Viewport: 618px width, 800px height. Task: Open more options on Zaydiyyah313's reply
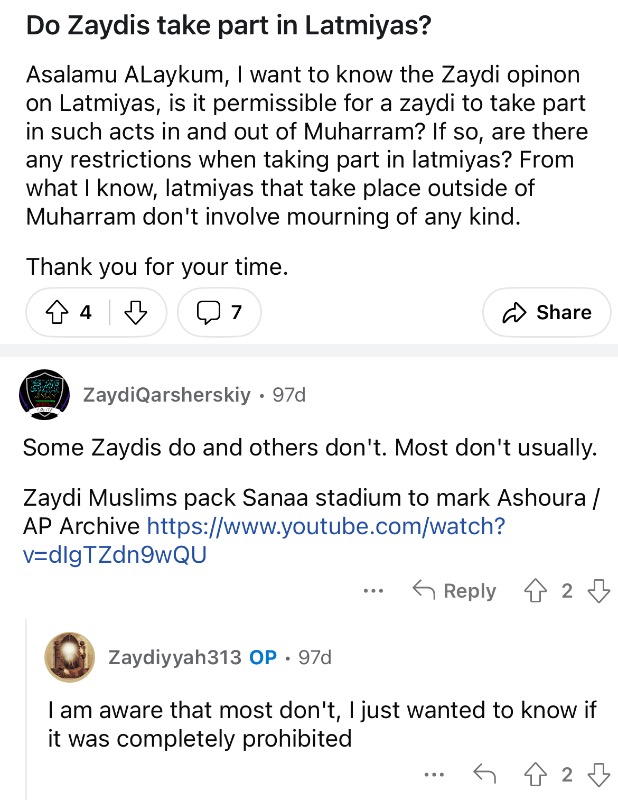pos(433,775)
